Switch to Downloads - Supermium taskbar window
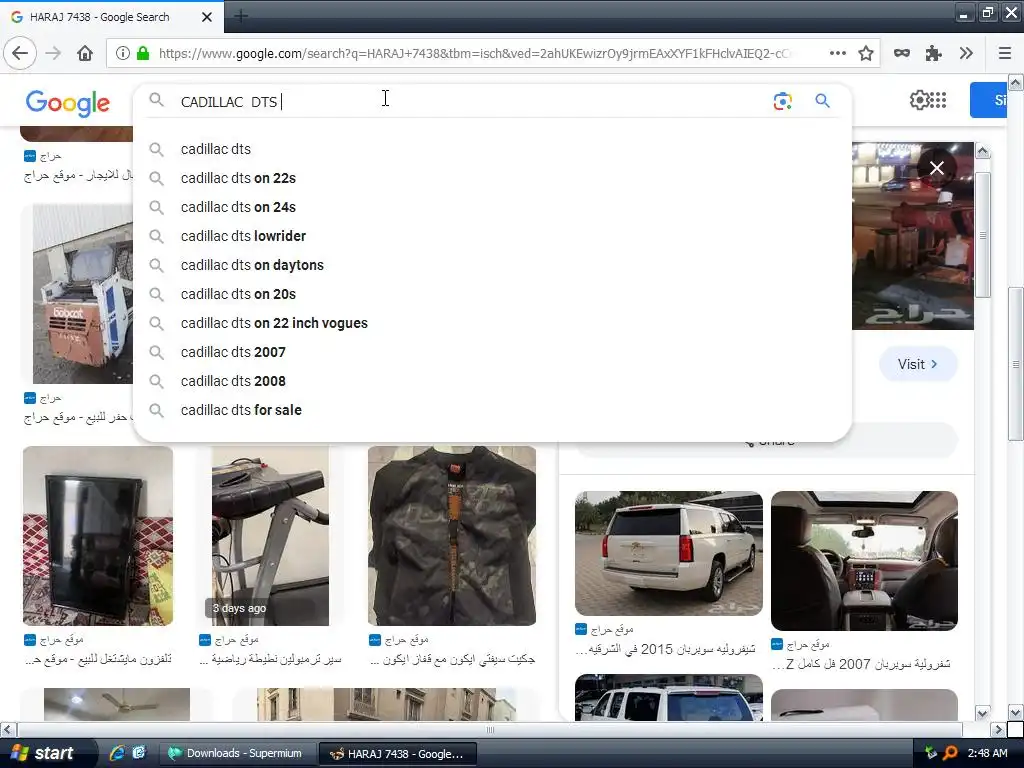 pyautogui.click(x=238, y=754)
